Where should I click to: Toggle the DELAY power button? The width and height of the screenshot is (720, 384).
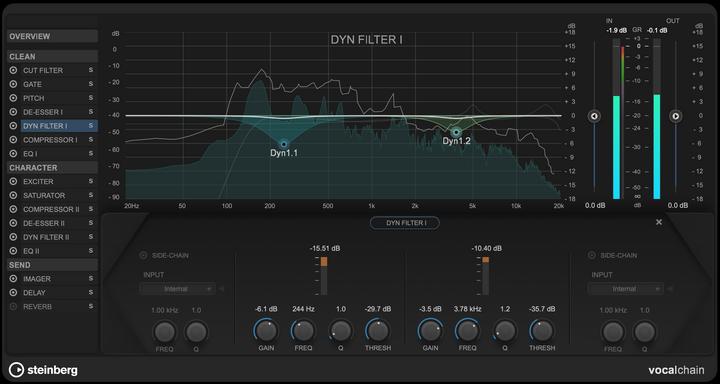(13, 293)
